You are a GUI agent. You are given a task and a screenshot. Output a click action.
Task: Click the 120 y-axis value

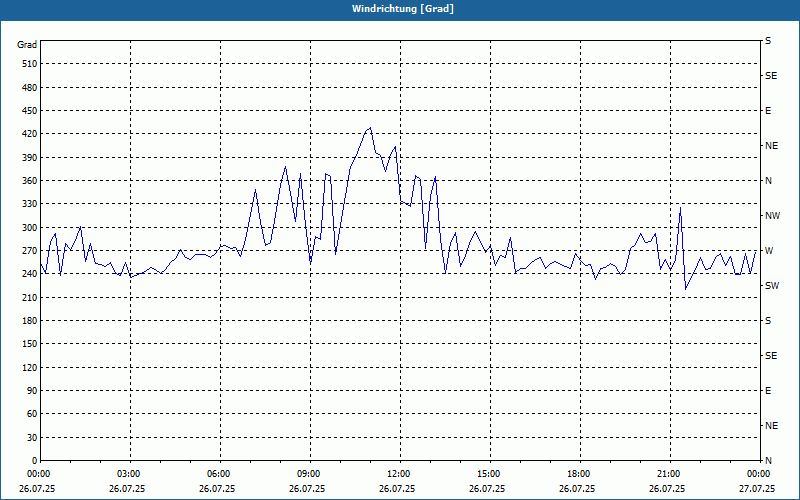pos(30,367)
